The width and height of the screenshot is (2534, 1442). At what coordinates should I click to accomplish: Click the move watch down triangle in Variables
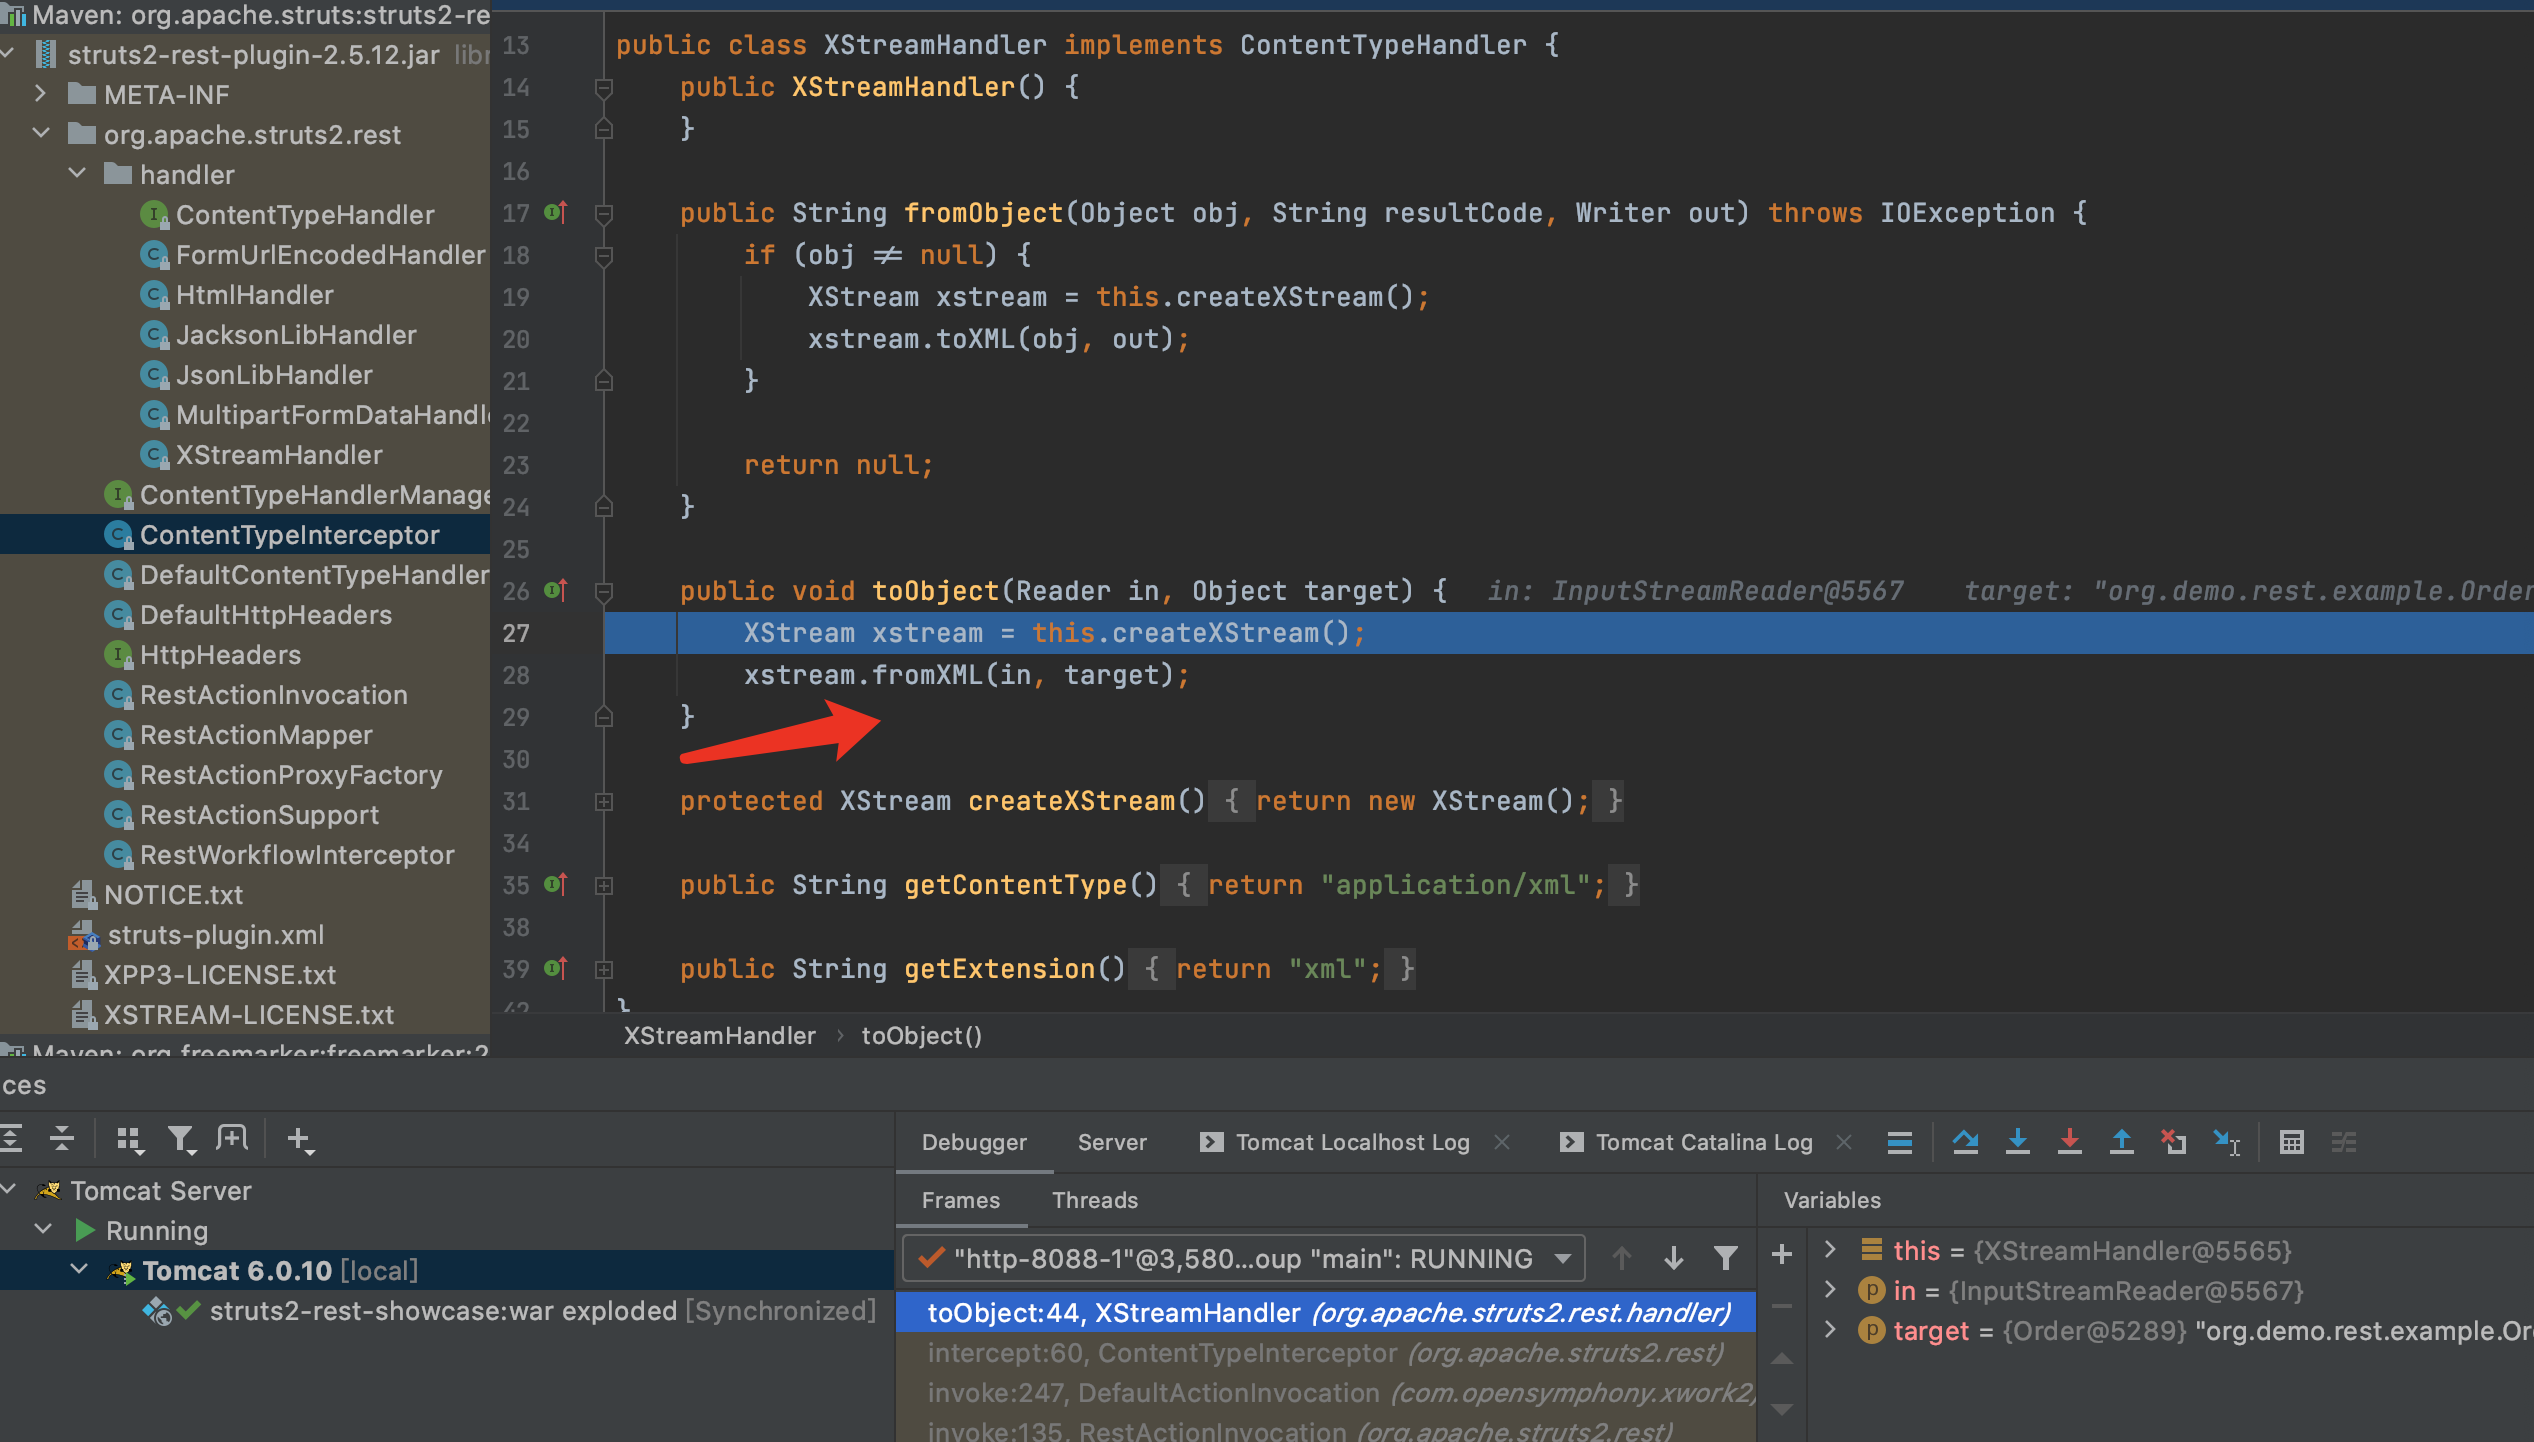point(1782,1409)
